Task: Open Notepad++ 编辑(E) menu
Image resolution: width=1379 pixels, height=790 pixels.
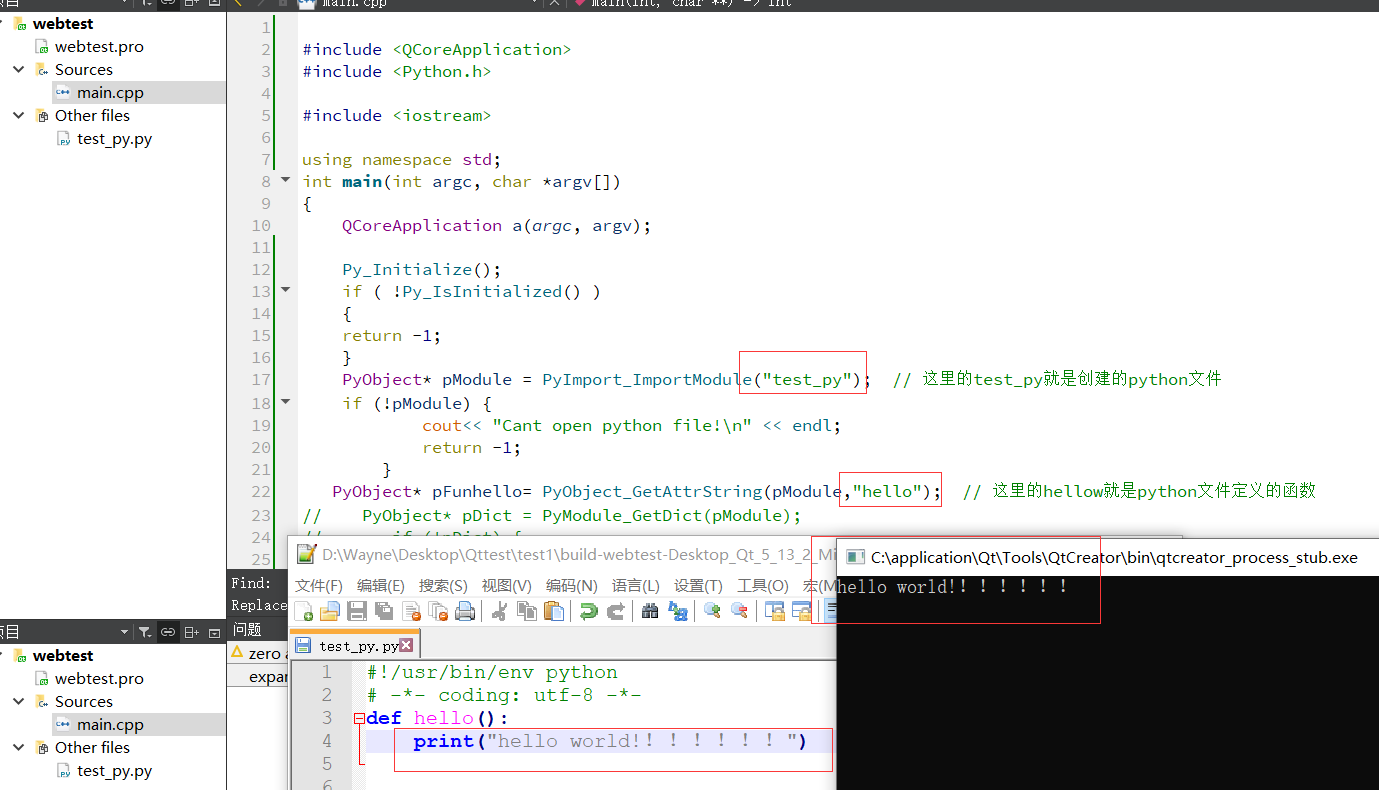Action: coord(380,585)
